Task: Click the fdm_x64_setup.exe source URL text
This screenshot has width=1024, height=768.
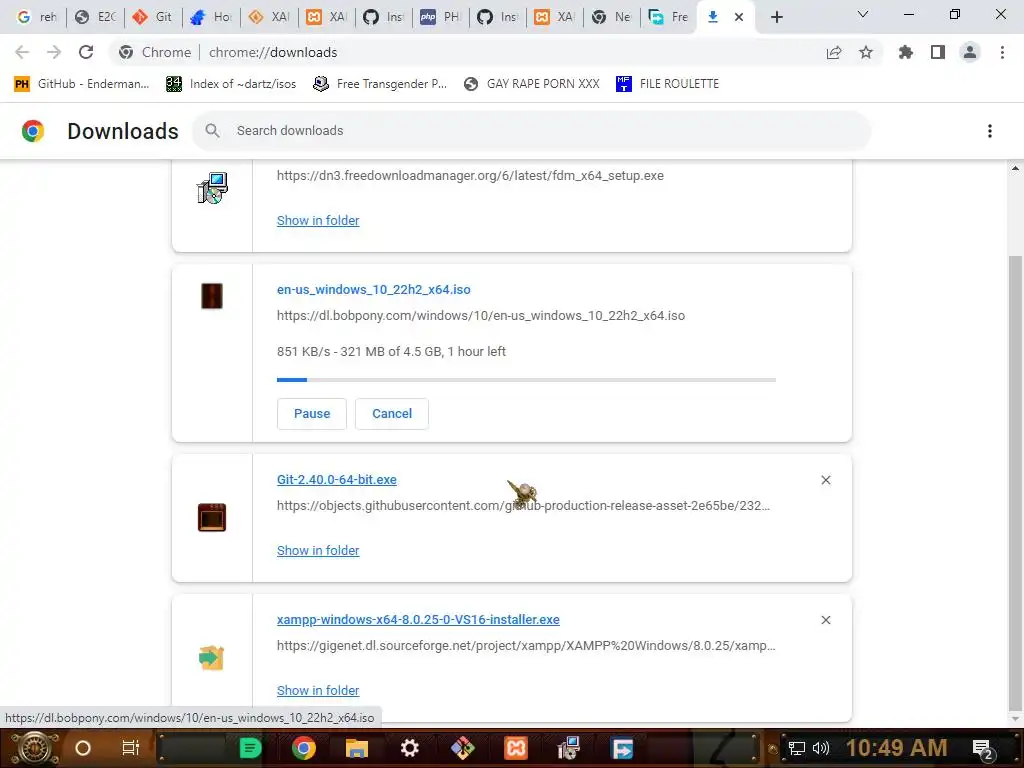Action: click(470, 176)
